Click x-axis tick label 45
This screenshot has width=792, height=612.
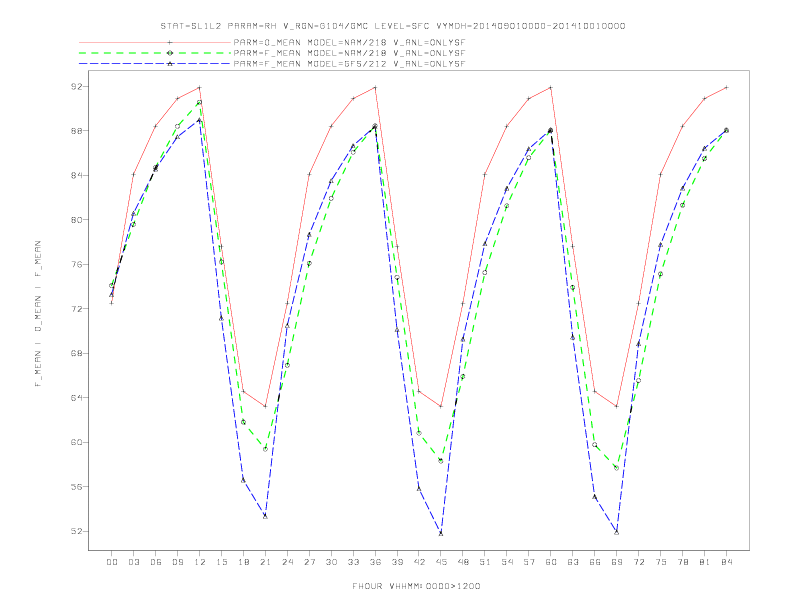(441, 562)
